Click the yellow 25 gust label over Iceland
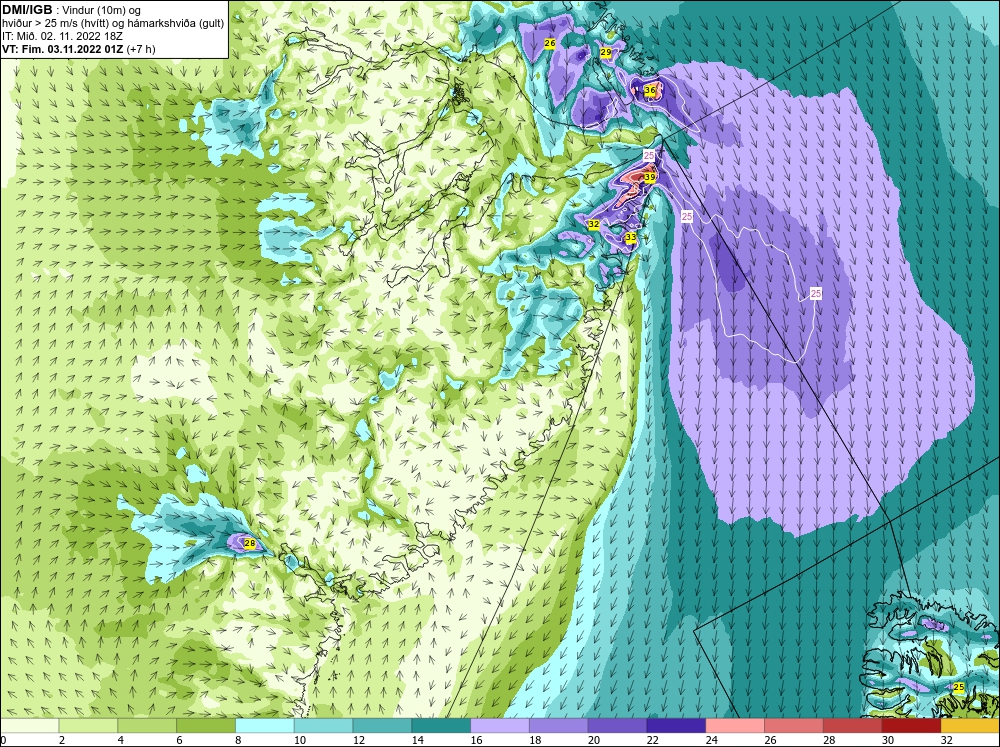Viewport: 1000px width, 747px height. [959, 687]
